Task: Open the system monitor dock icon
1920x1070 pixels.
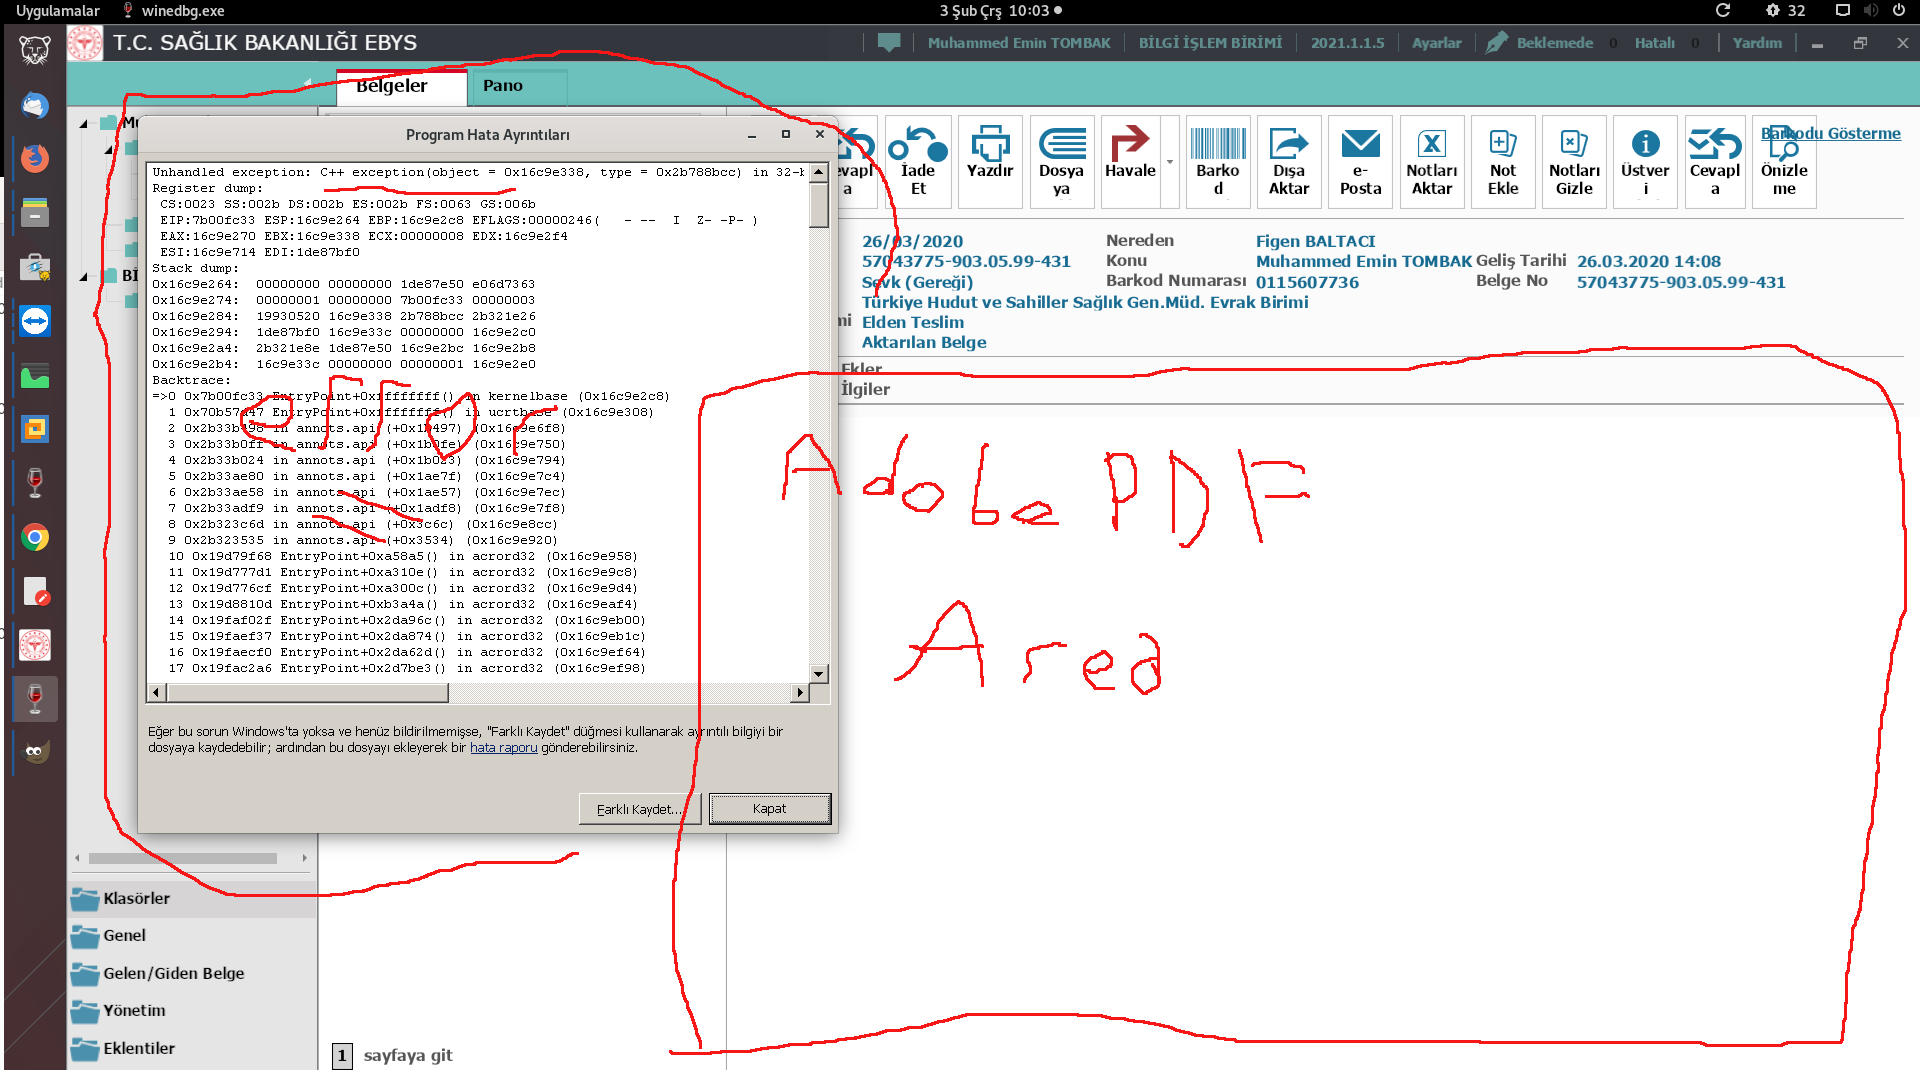Action: 35,376
